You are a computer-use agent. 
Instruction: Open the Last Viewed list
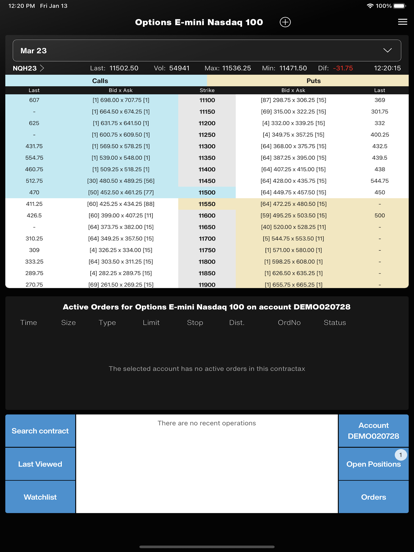[x=40, y=464]
